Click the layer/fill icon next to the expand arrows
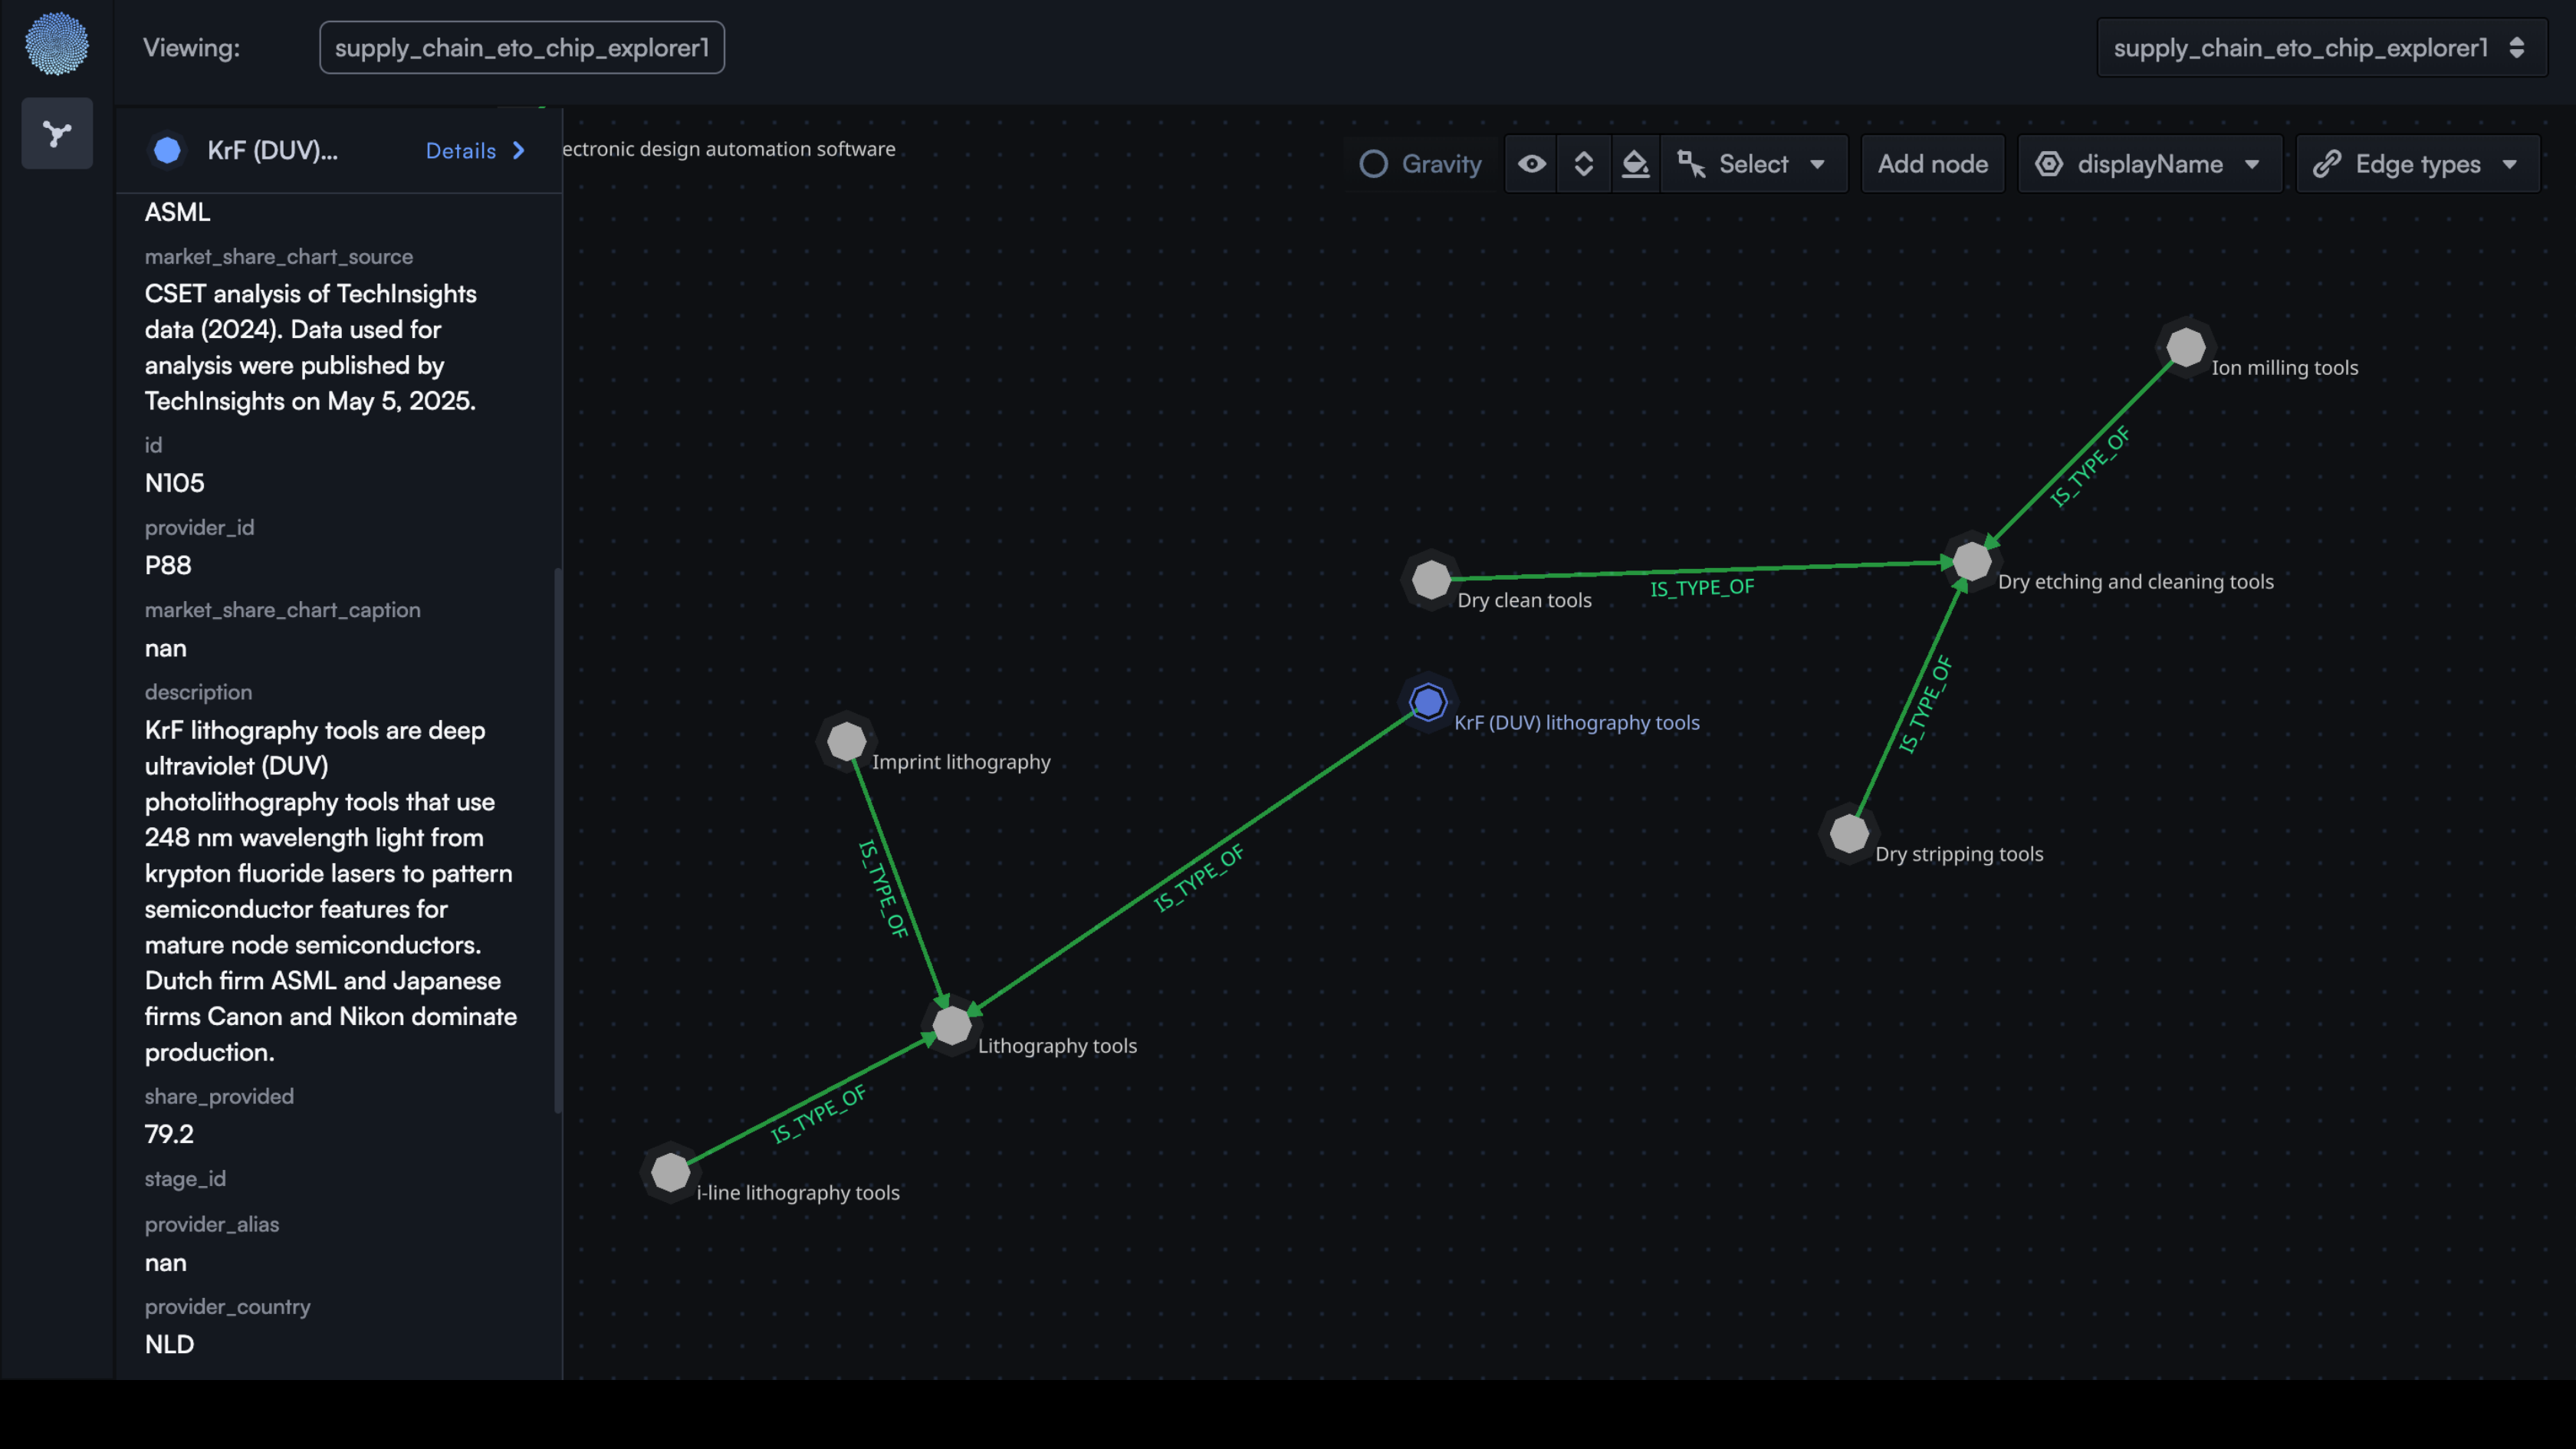Viewport: 2576px width, 1449px height. [1636, 163]
